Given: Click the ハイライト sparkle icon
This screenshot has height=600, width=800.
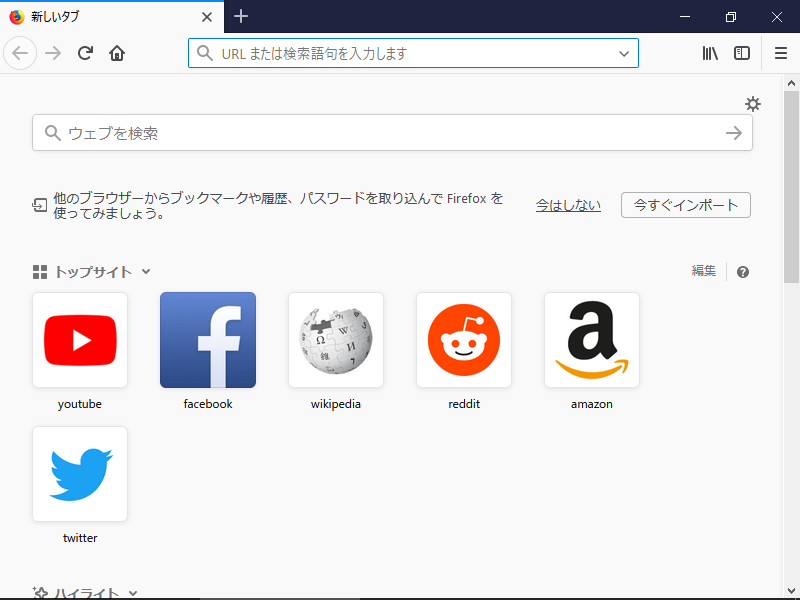Looking at the screenshot, I should coord(40,593).
